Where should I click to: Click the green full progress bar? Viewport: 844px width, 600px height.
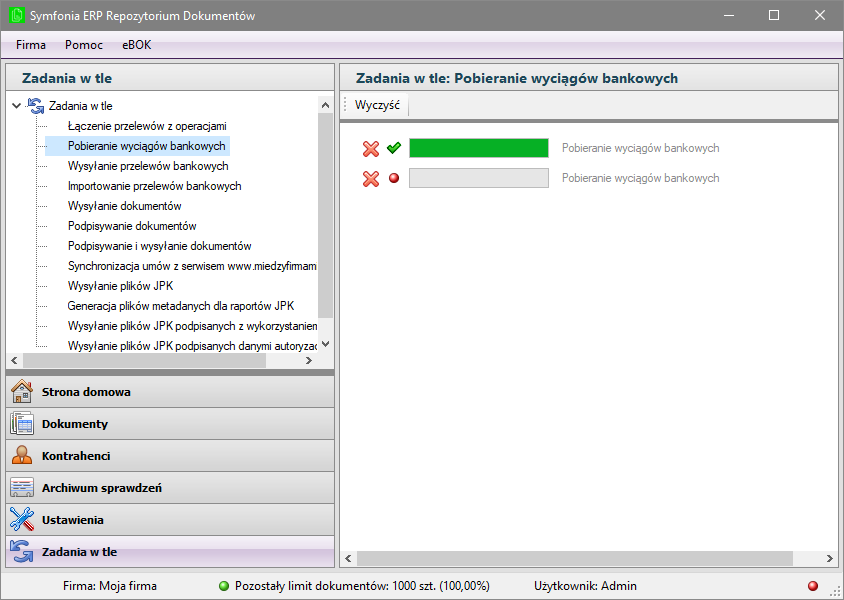point(479,148)
